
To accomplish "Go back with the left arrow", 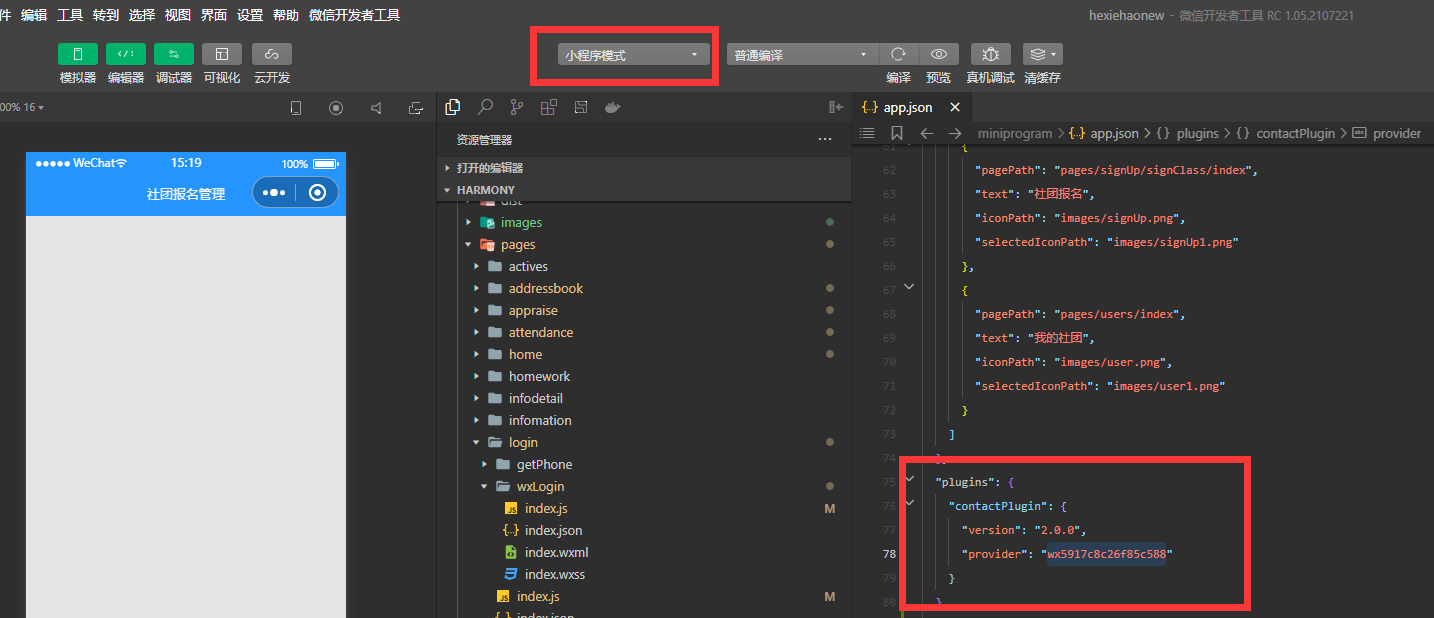I will [927, 133].
